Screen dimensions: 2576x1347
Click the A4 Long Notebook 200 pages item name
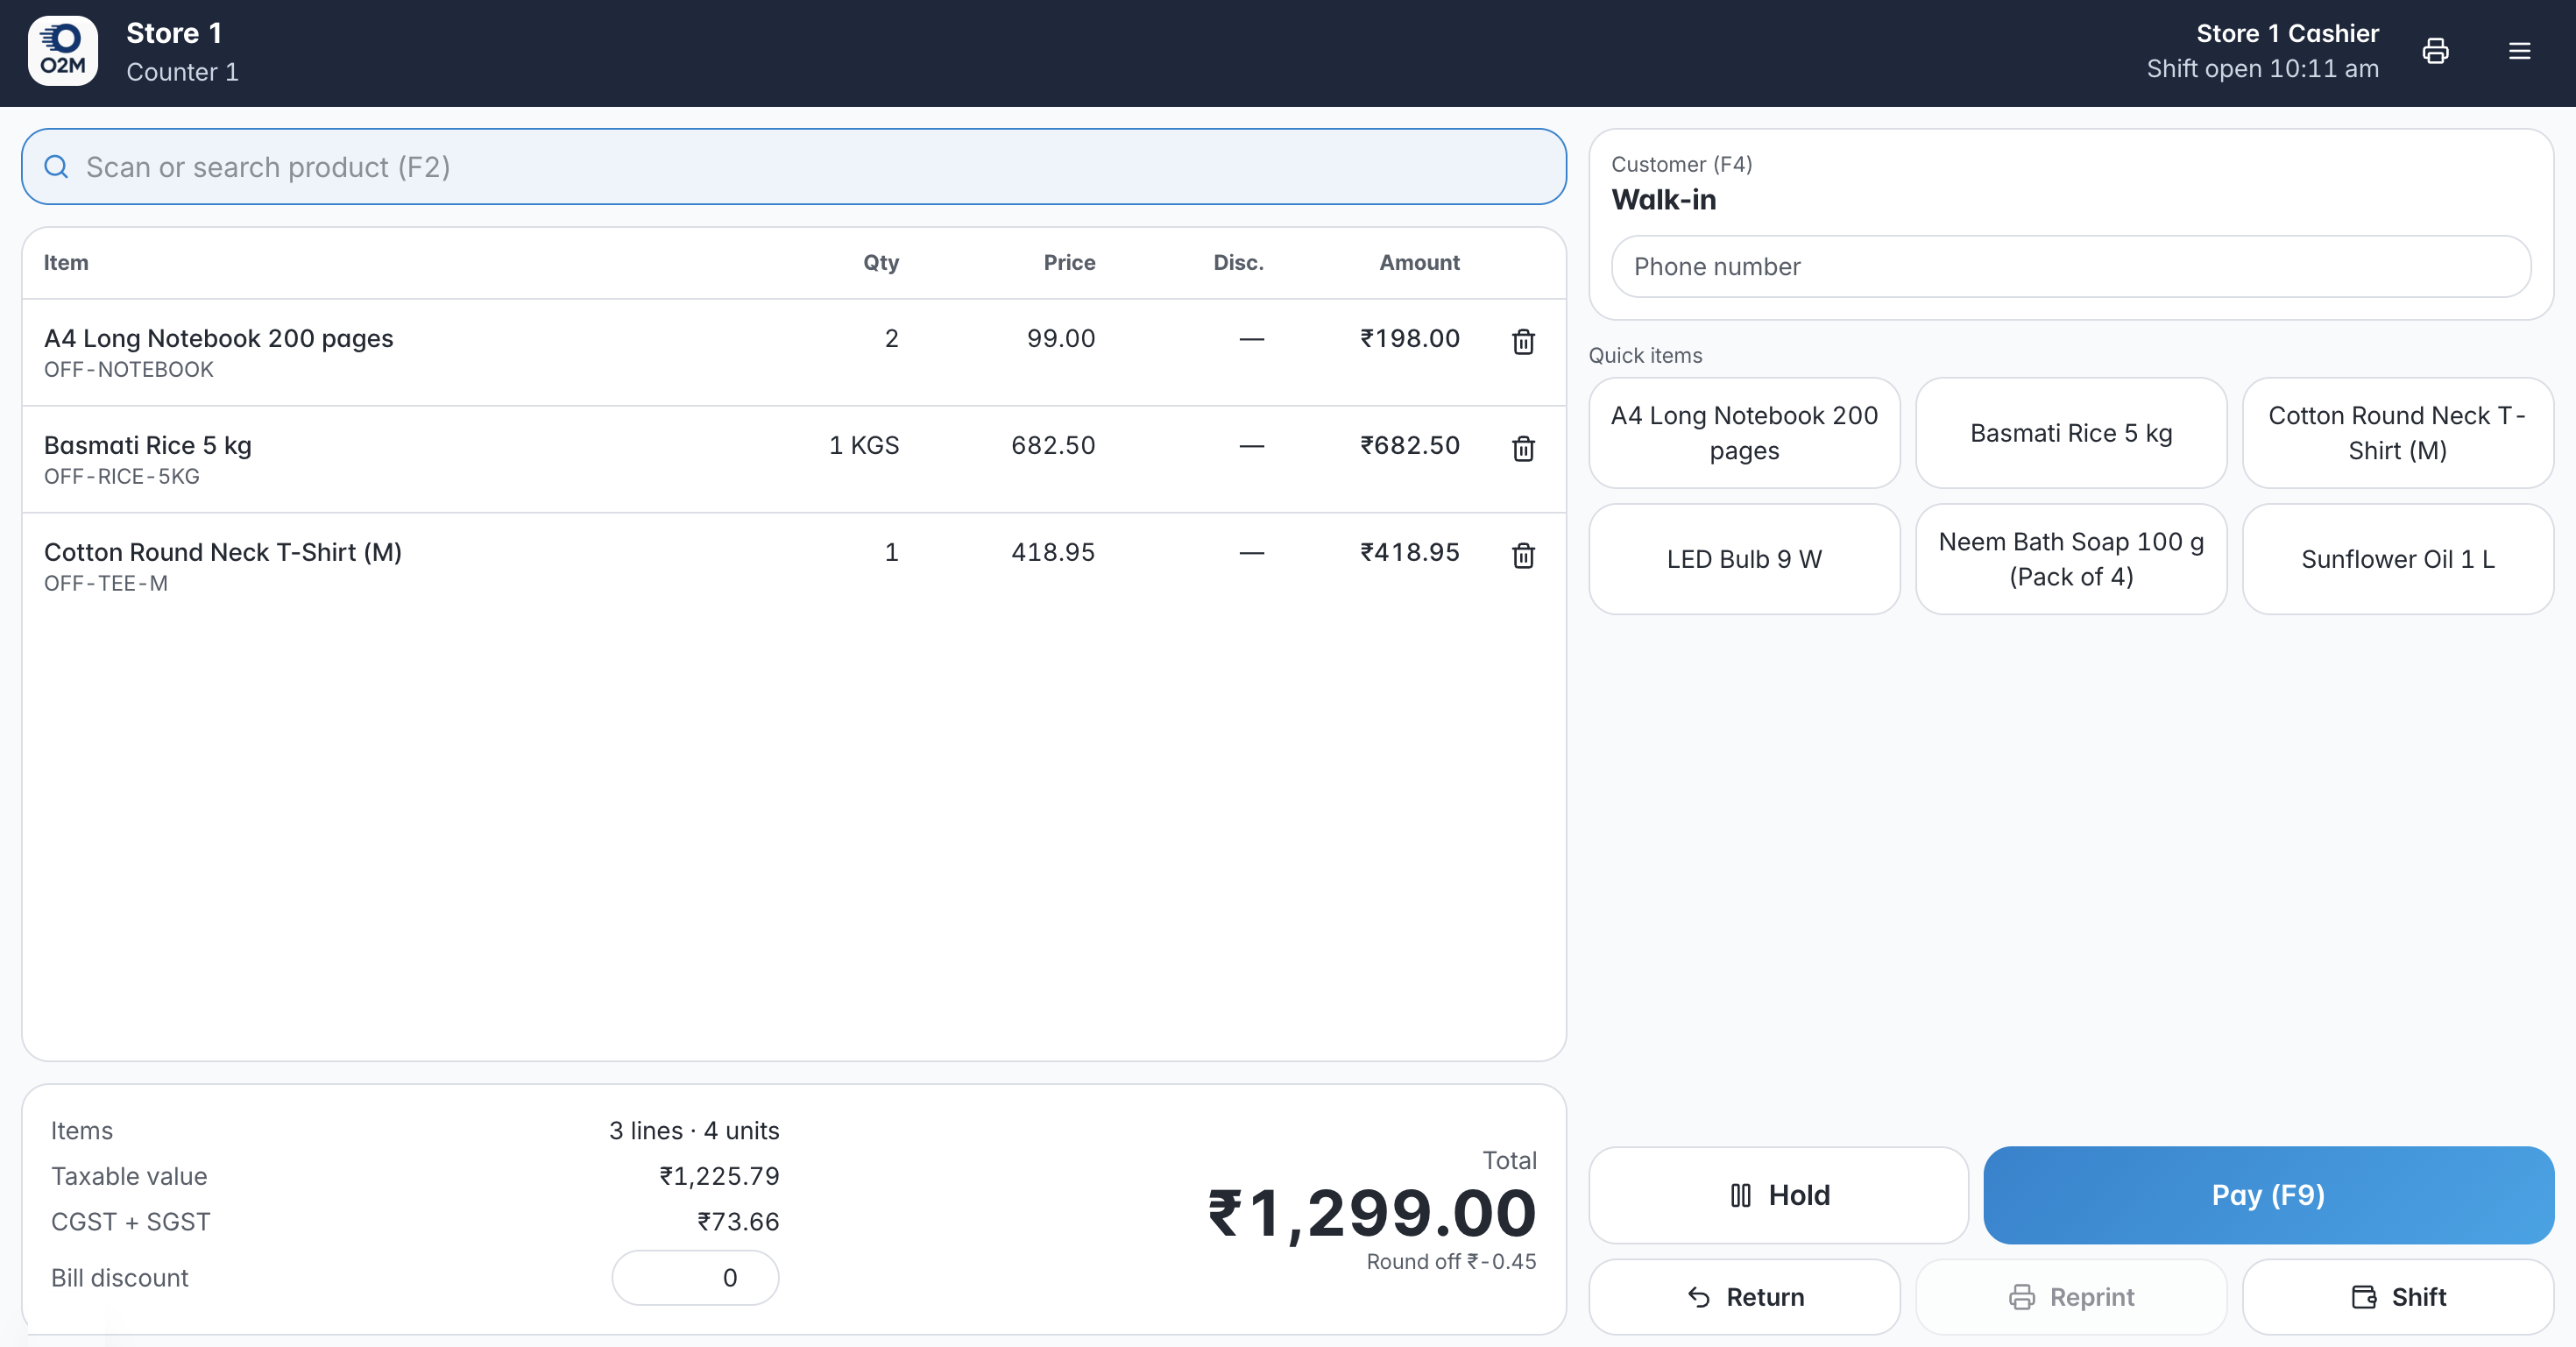tap(219, 339)
